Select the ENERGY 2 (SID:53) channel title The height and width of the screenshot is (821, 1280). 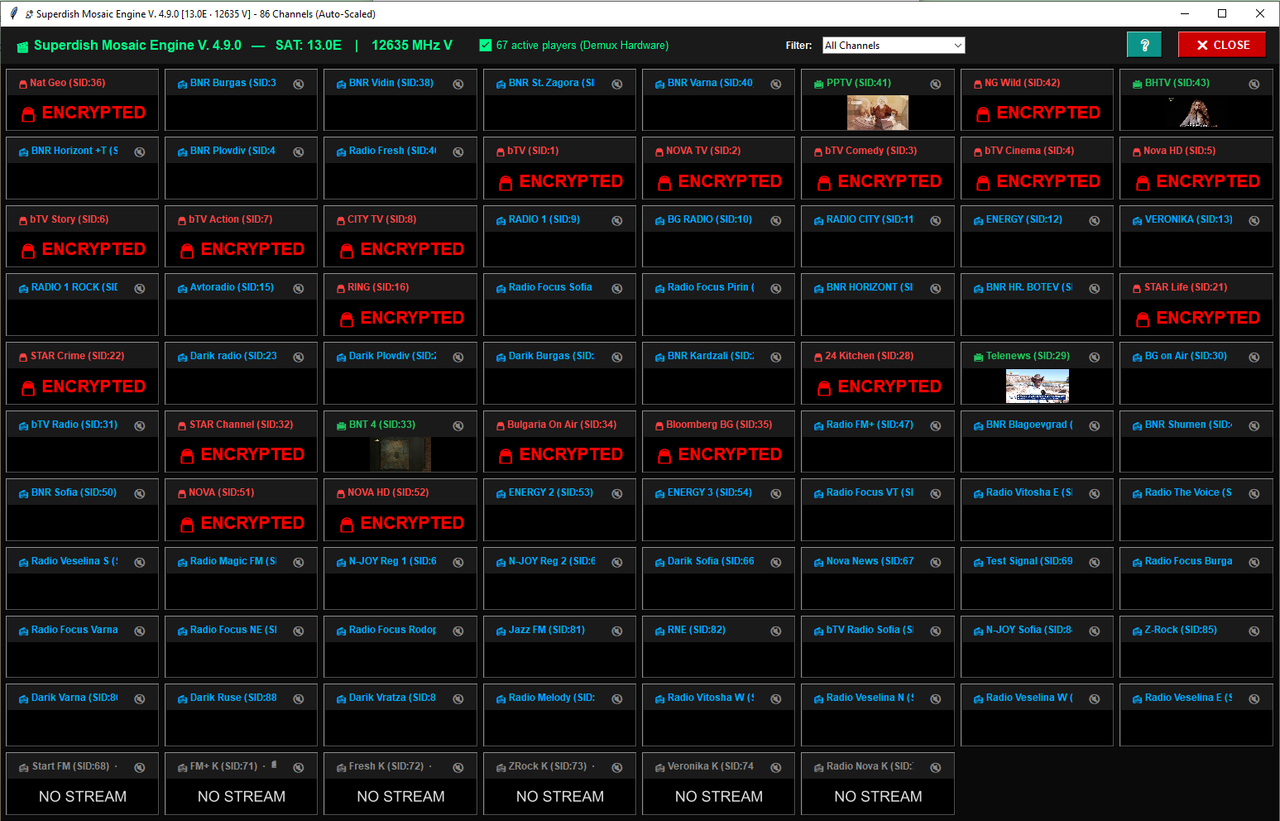tap(551, 492)
